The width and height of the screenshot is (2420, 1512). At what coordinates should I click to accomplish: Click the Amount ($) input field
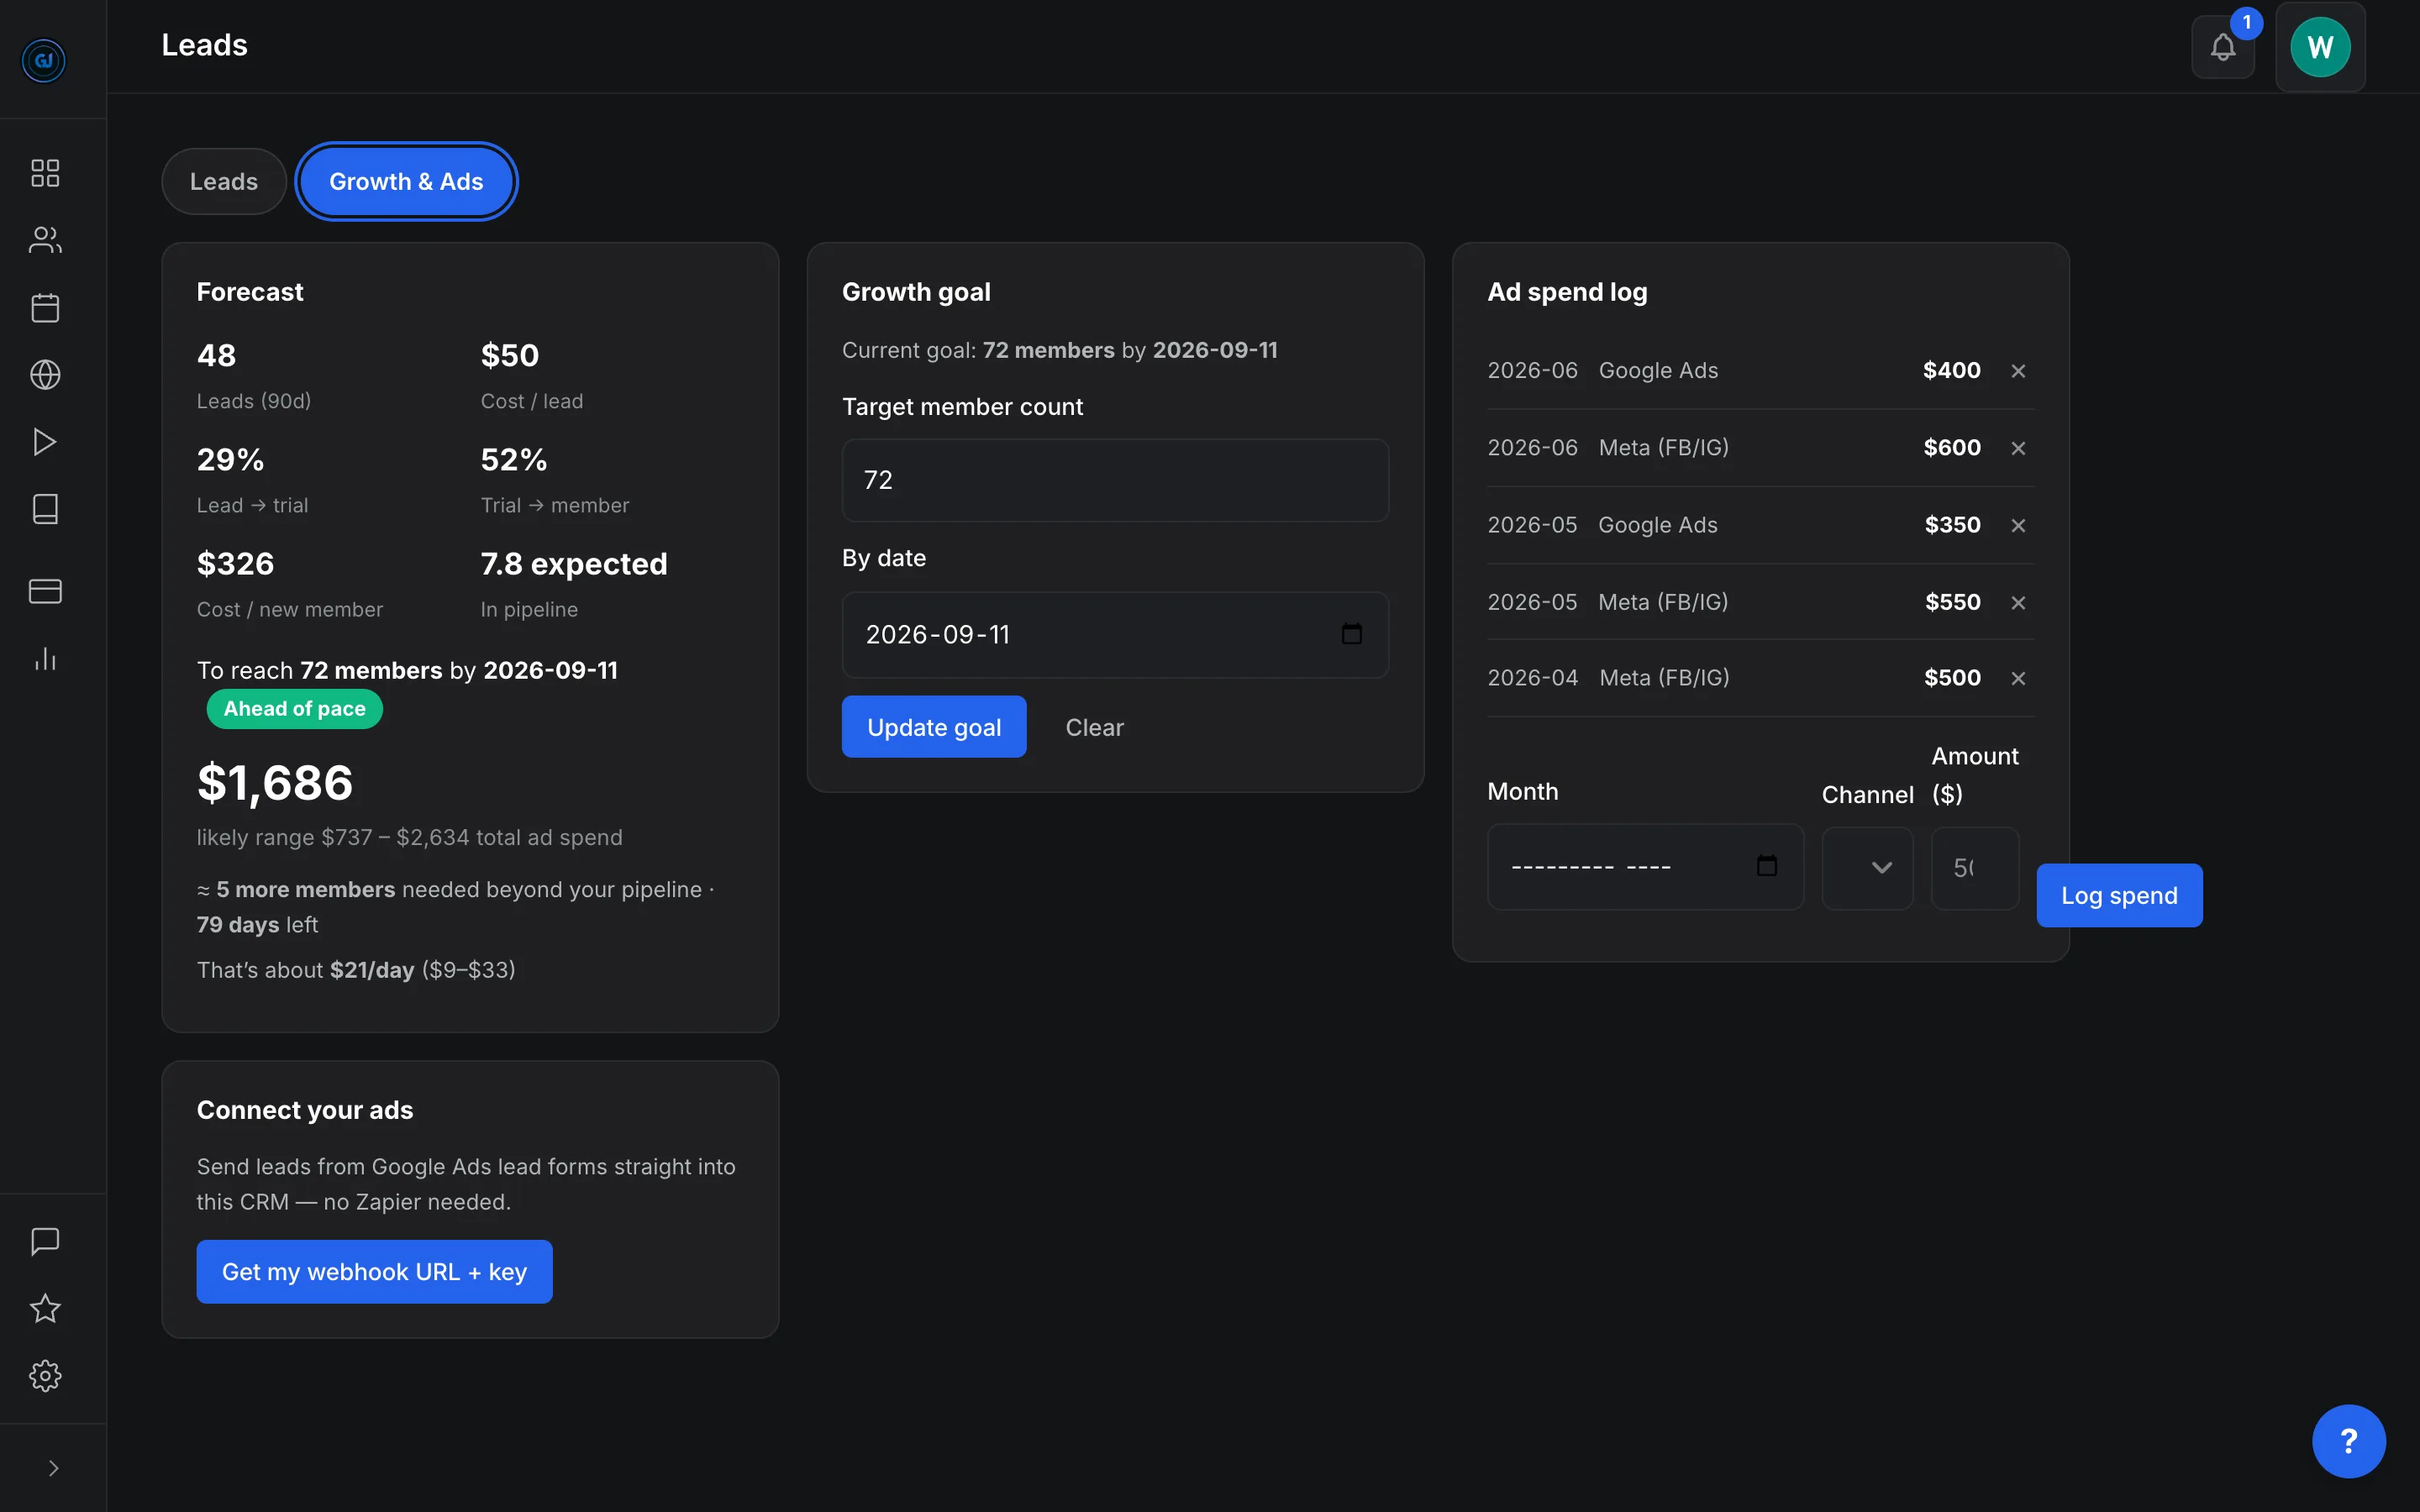pos(1974,868)
